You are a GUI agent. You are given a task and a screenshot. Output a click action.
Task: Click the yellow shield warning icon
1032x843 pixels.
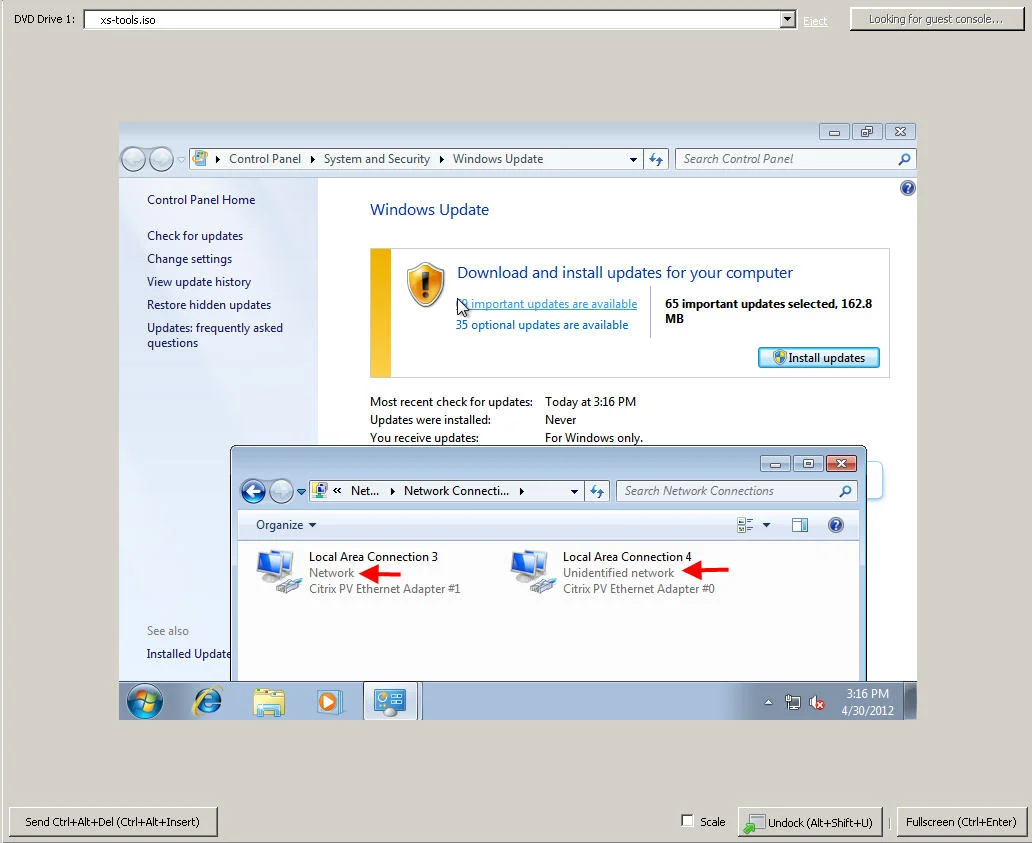425,284
